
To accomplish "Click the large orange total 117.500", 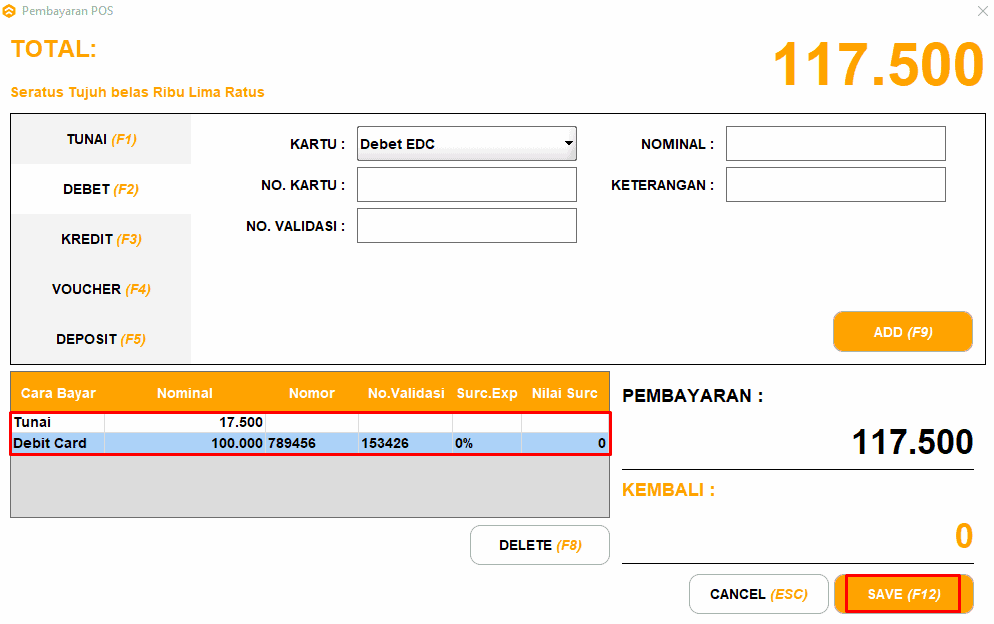I will pyautogui.click(x=878, y=65).
